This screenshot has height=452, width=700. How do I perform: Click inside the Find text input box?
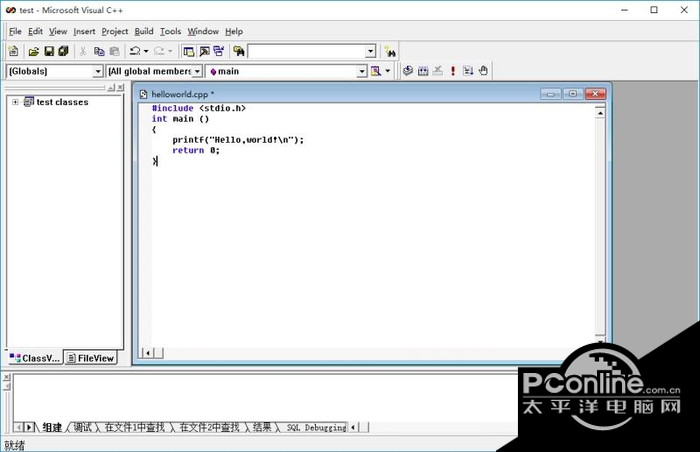coord(307,51)
